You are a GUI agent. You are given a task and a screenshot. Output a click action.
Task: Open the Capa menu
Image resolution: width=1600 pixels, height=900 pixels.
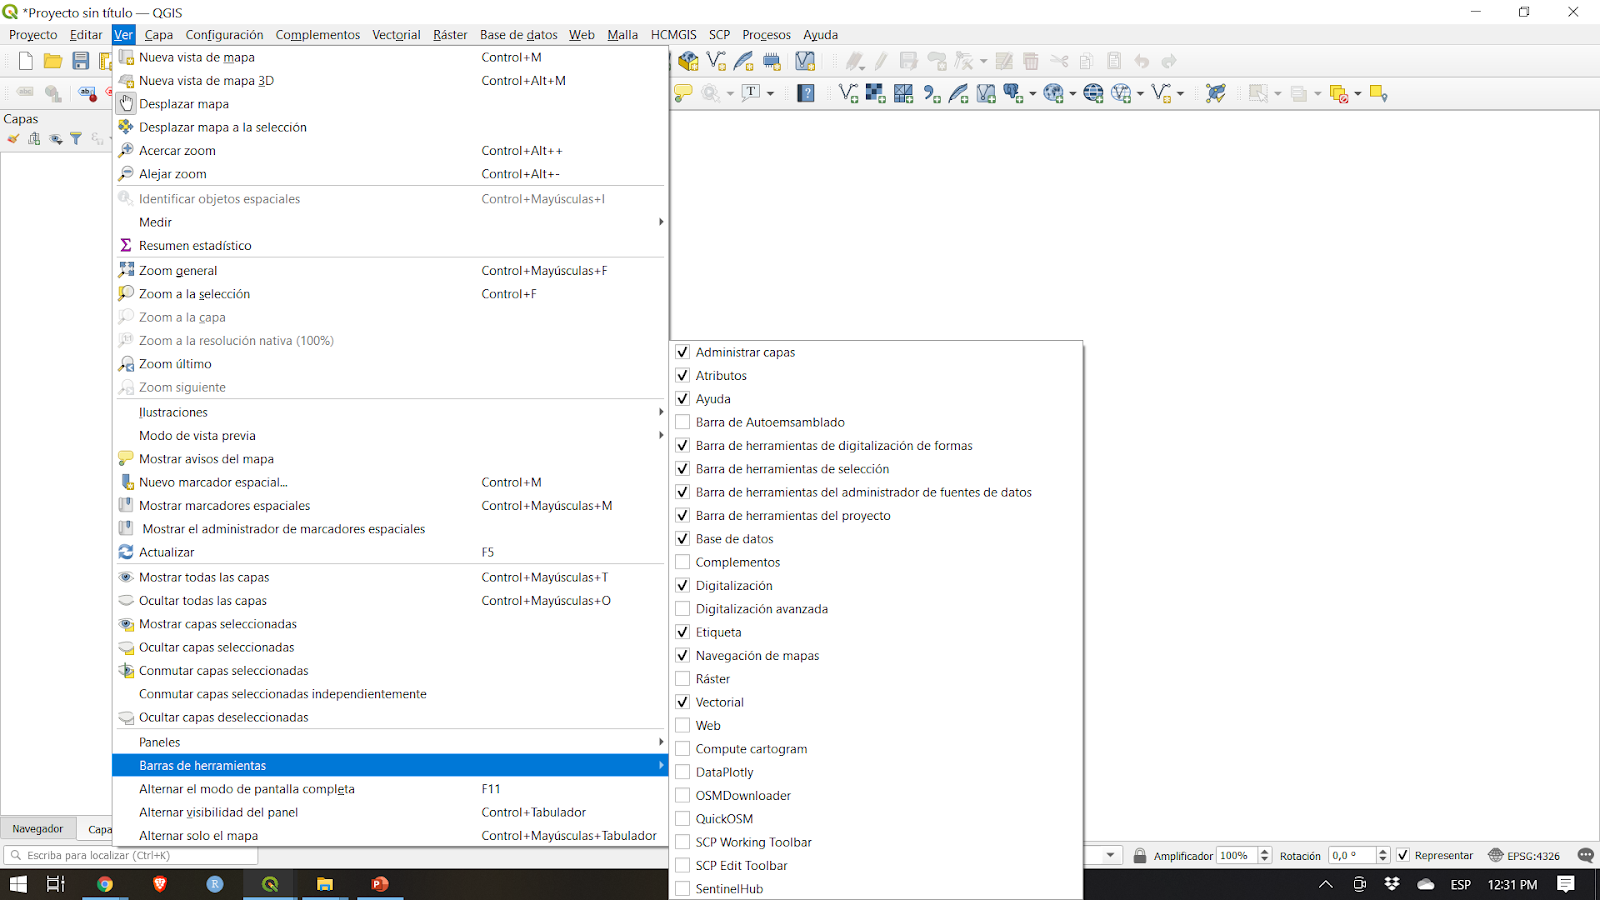point(159,34)
